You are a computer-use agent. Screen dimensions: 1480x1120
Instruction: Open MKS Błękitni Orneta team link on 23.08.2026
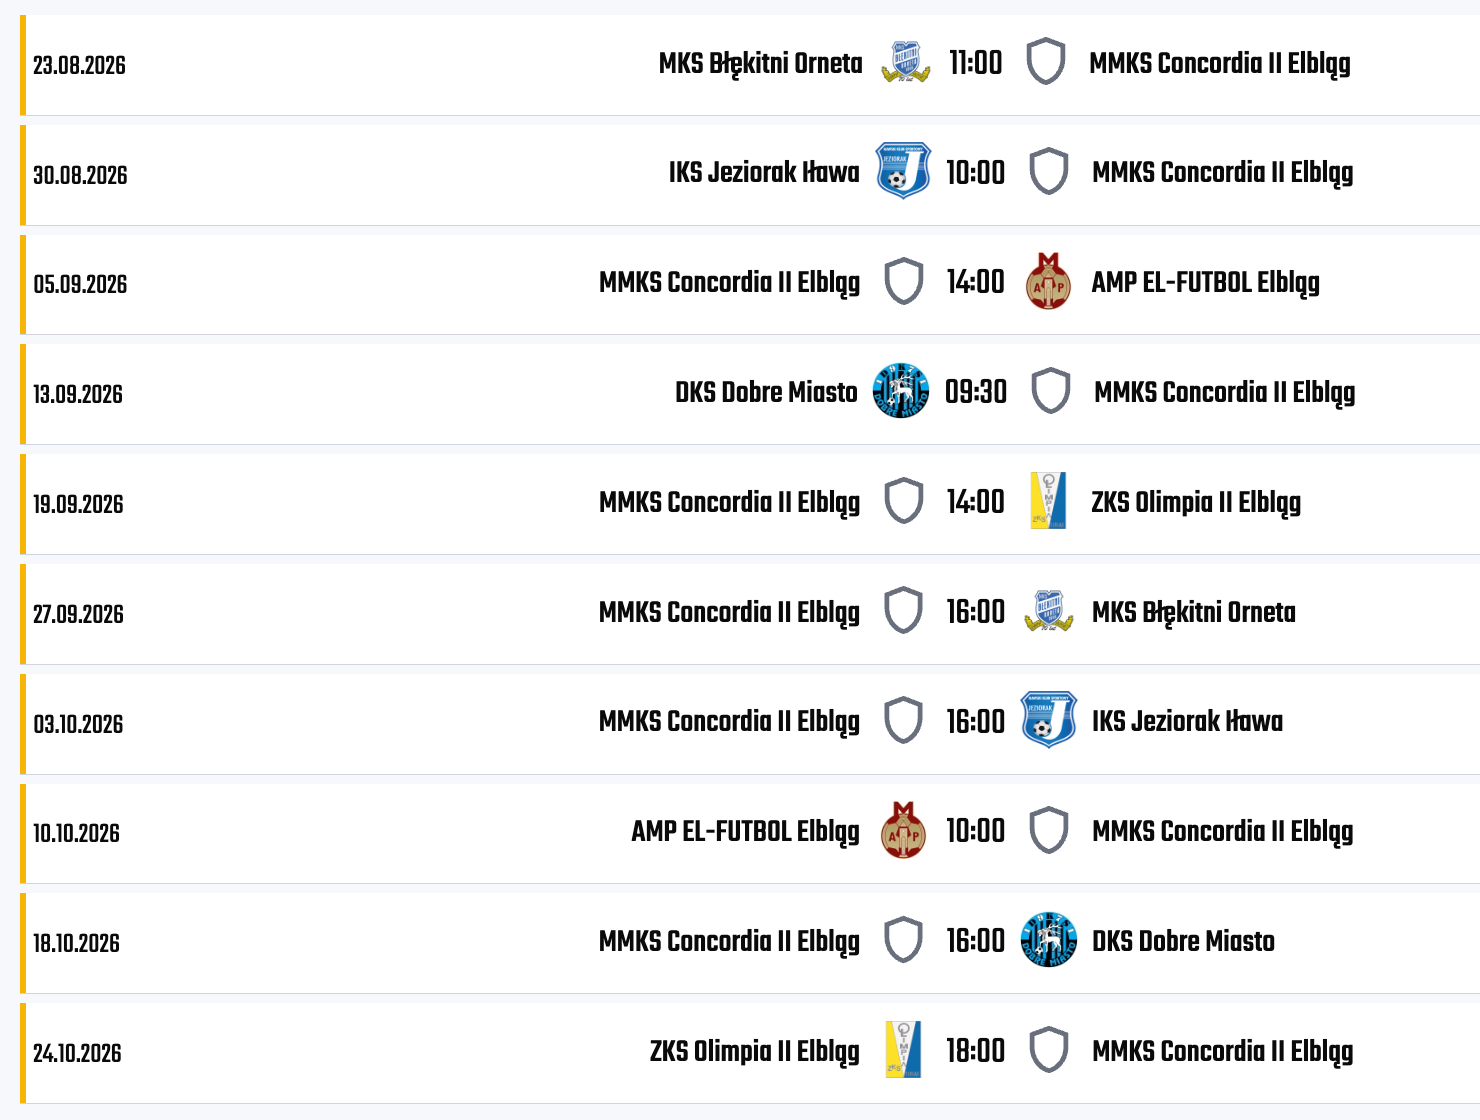(x=760, y=64)
